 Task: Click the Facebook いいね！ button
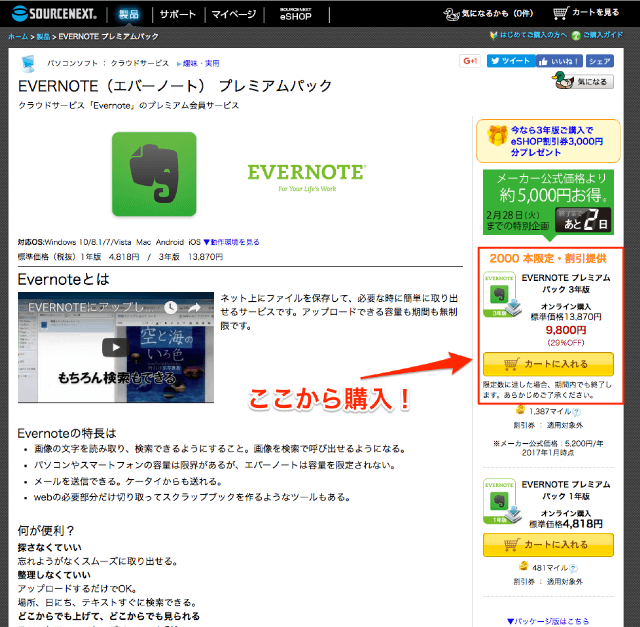[559, 61]
